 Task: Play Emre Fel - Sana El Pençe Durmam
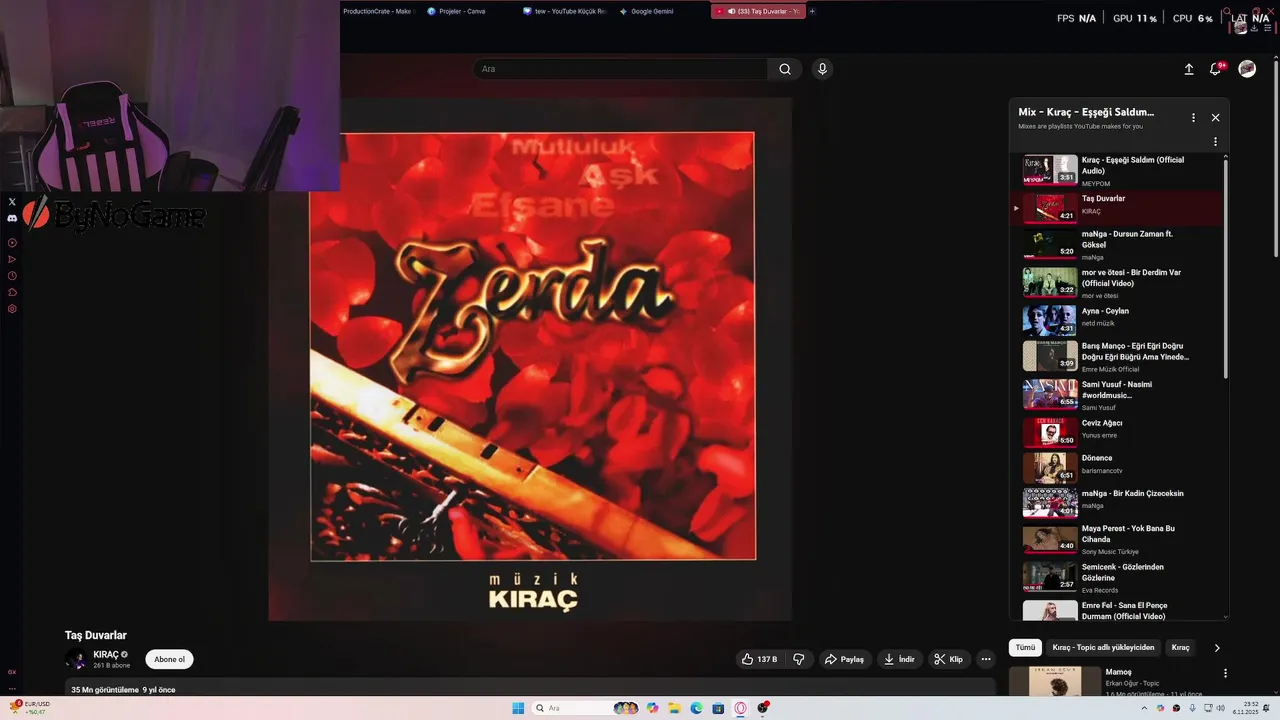click(x=1114, y=610)
